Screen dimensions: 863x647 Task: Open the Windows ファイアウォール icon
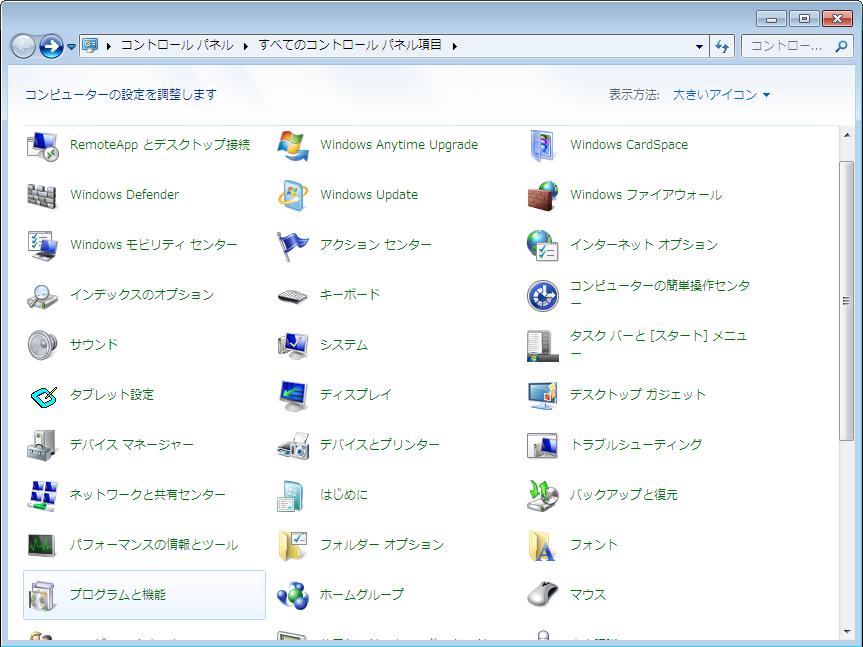(x=543, y=195)
